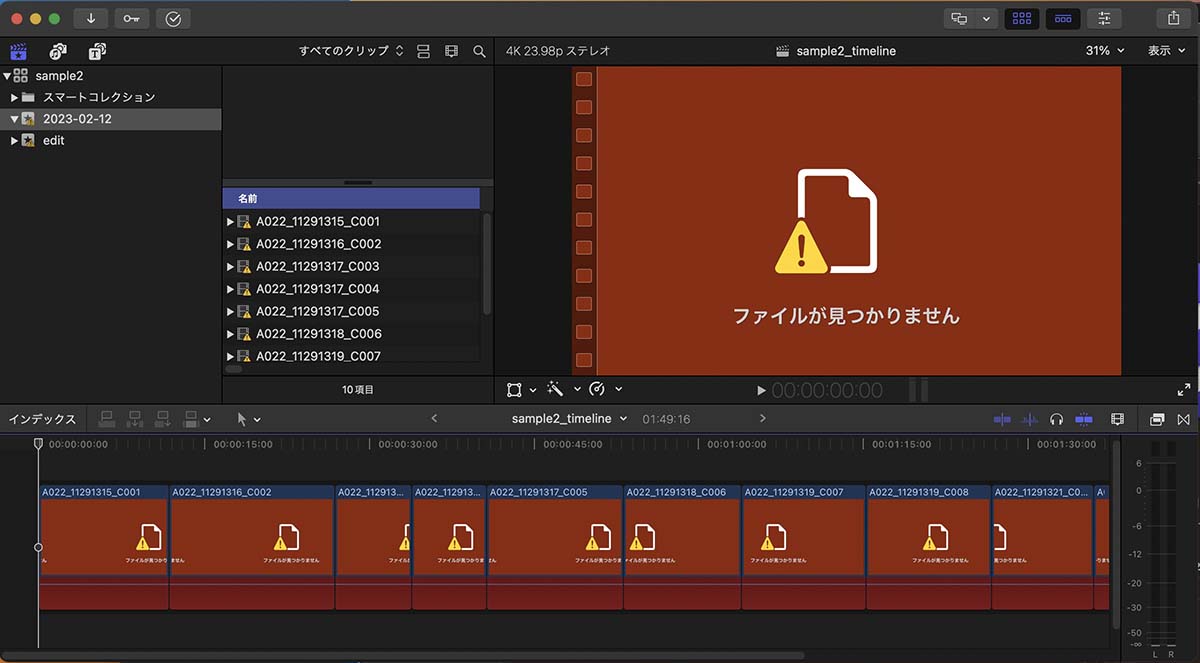Switch browser between filmstrip and list view

coord(423,51)
